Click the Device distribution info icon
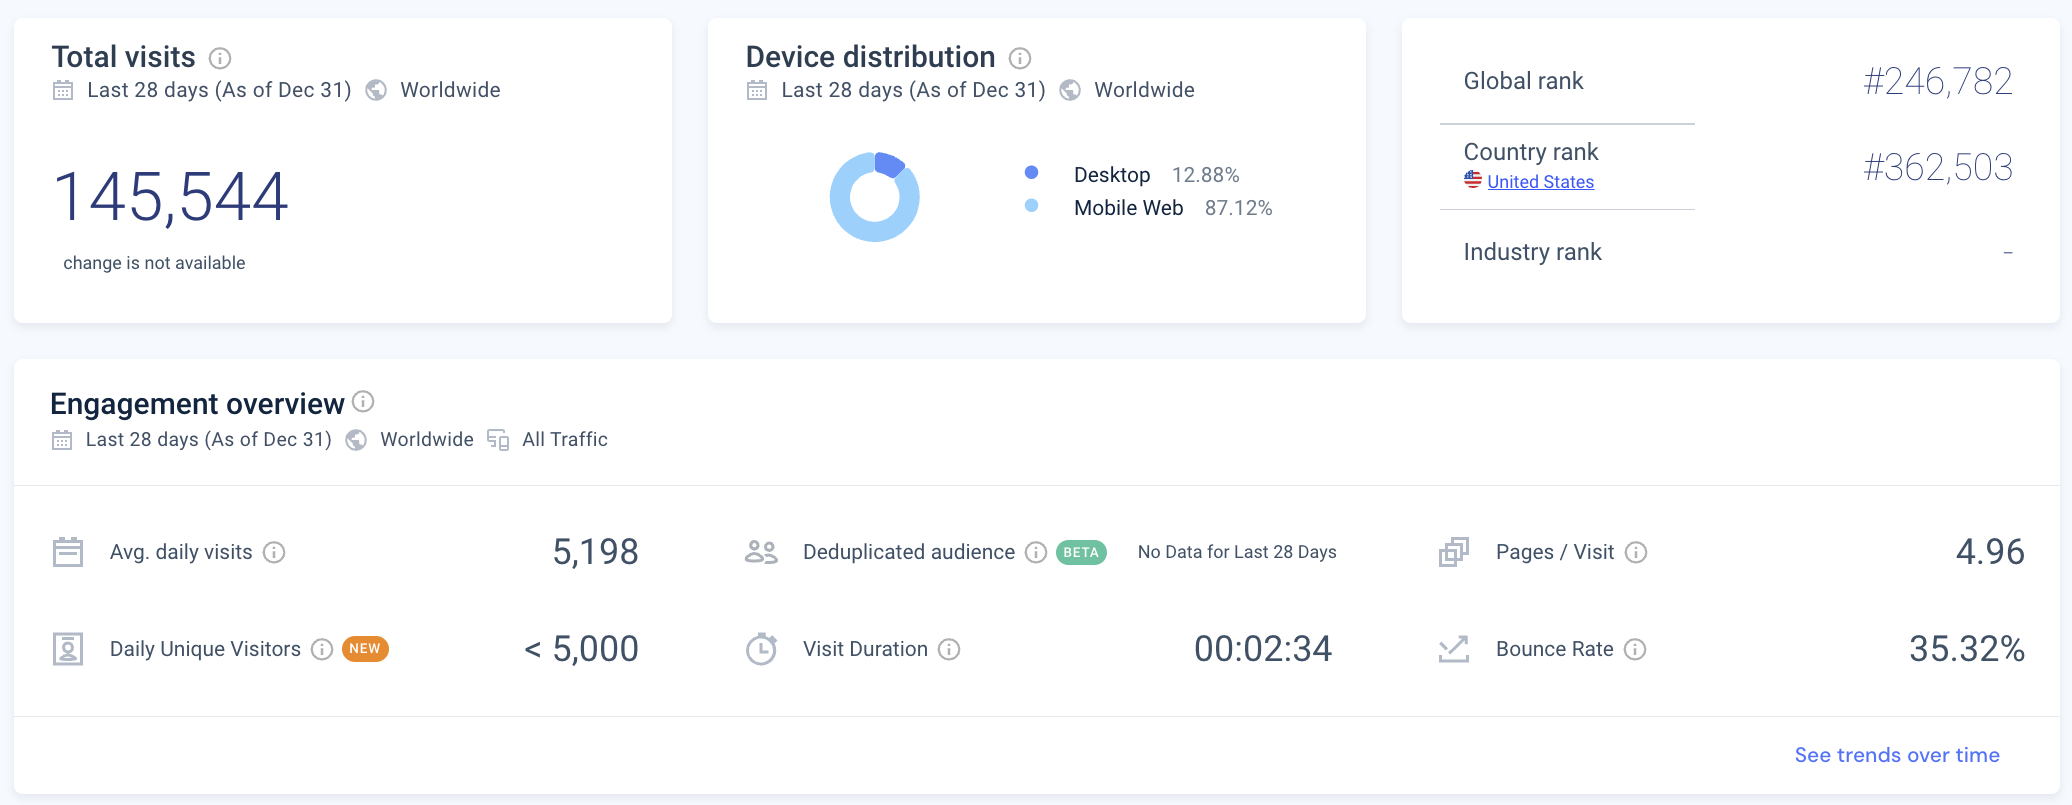The height and width of the screenshot is (805, 2072). [x=1019, y=58]
